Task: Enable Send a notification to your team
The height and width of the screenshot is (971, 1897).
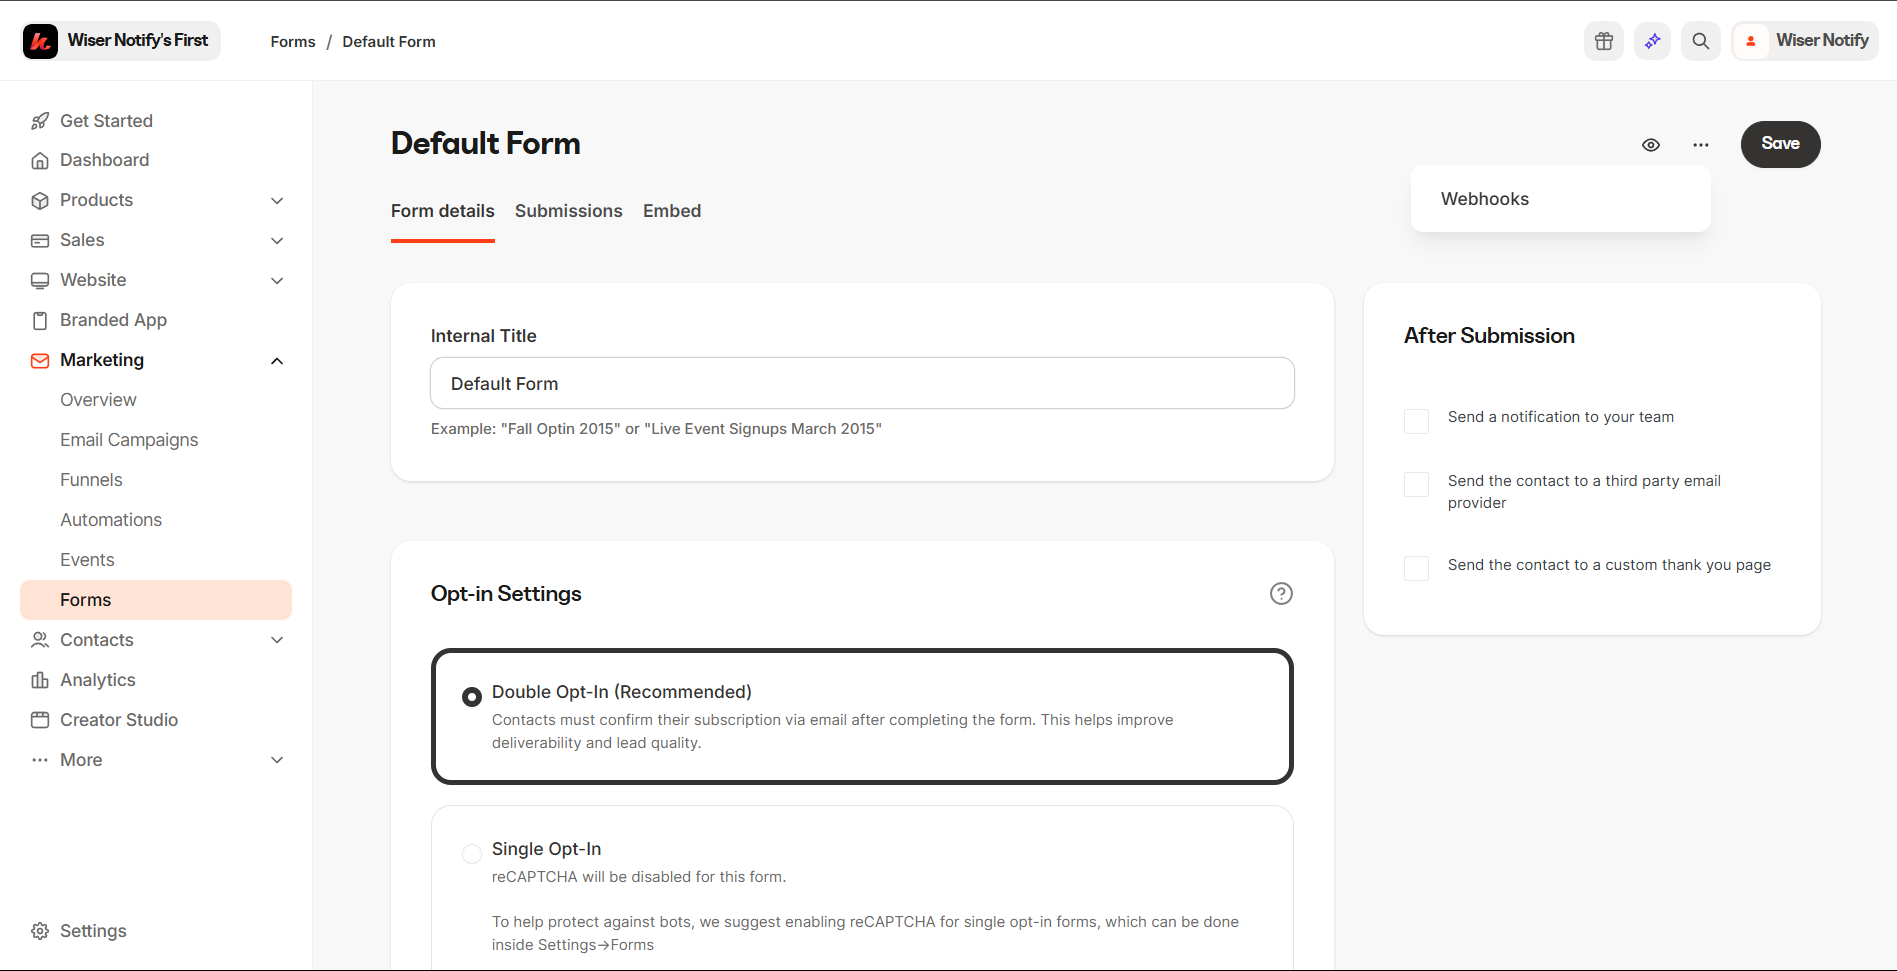Action: [1416, 421]
